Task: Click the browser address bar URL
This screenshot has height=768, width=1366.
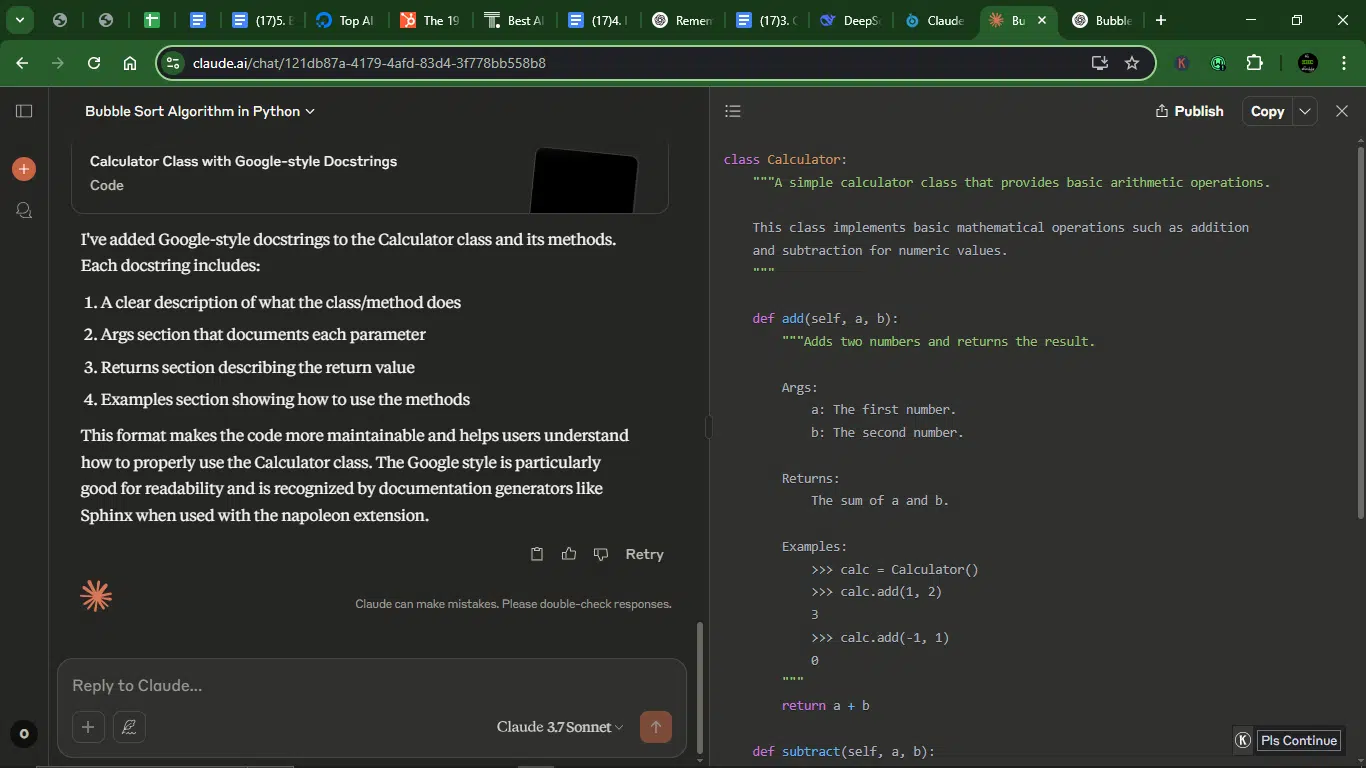Action: coord(369,63)
